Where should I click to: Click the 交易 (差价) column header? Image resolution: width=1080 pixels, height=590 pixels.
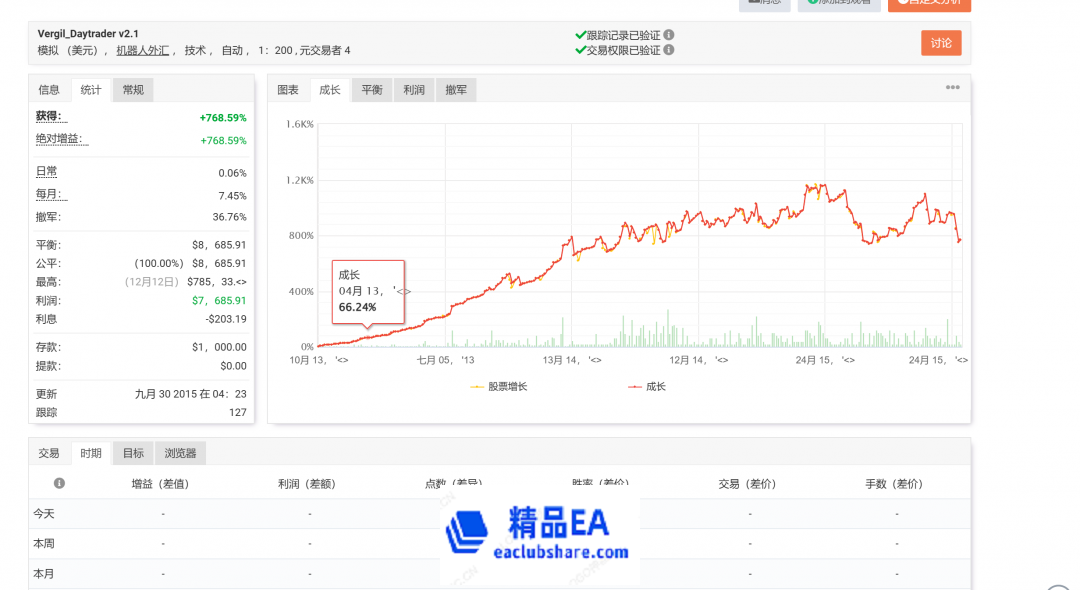(x=747, y=484)
